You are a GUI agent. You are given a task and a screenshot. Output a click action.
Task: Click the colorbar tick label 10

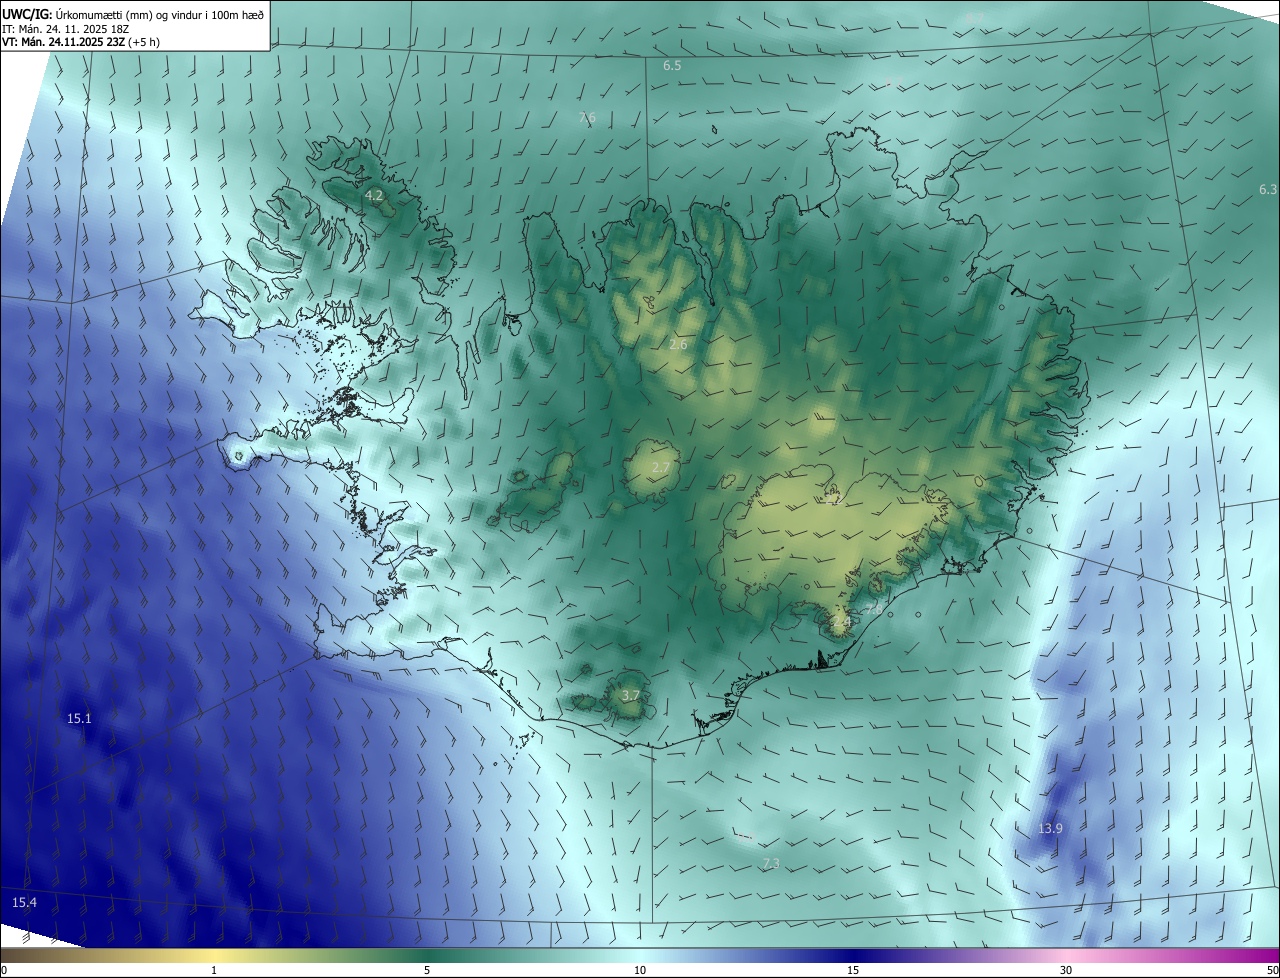coord(640,970)
